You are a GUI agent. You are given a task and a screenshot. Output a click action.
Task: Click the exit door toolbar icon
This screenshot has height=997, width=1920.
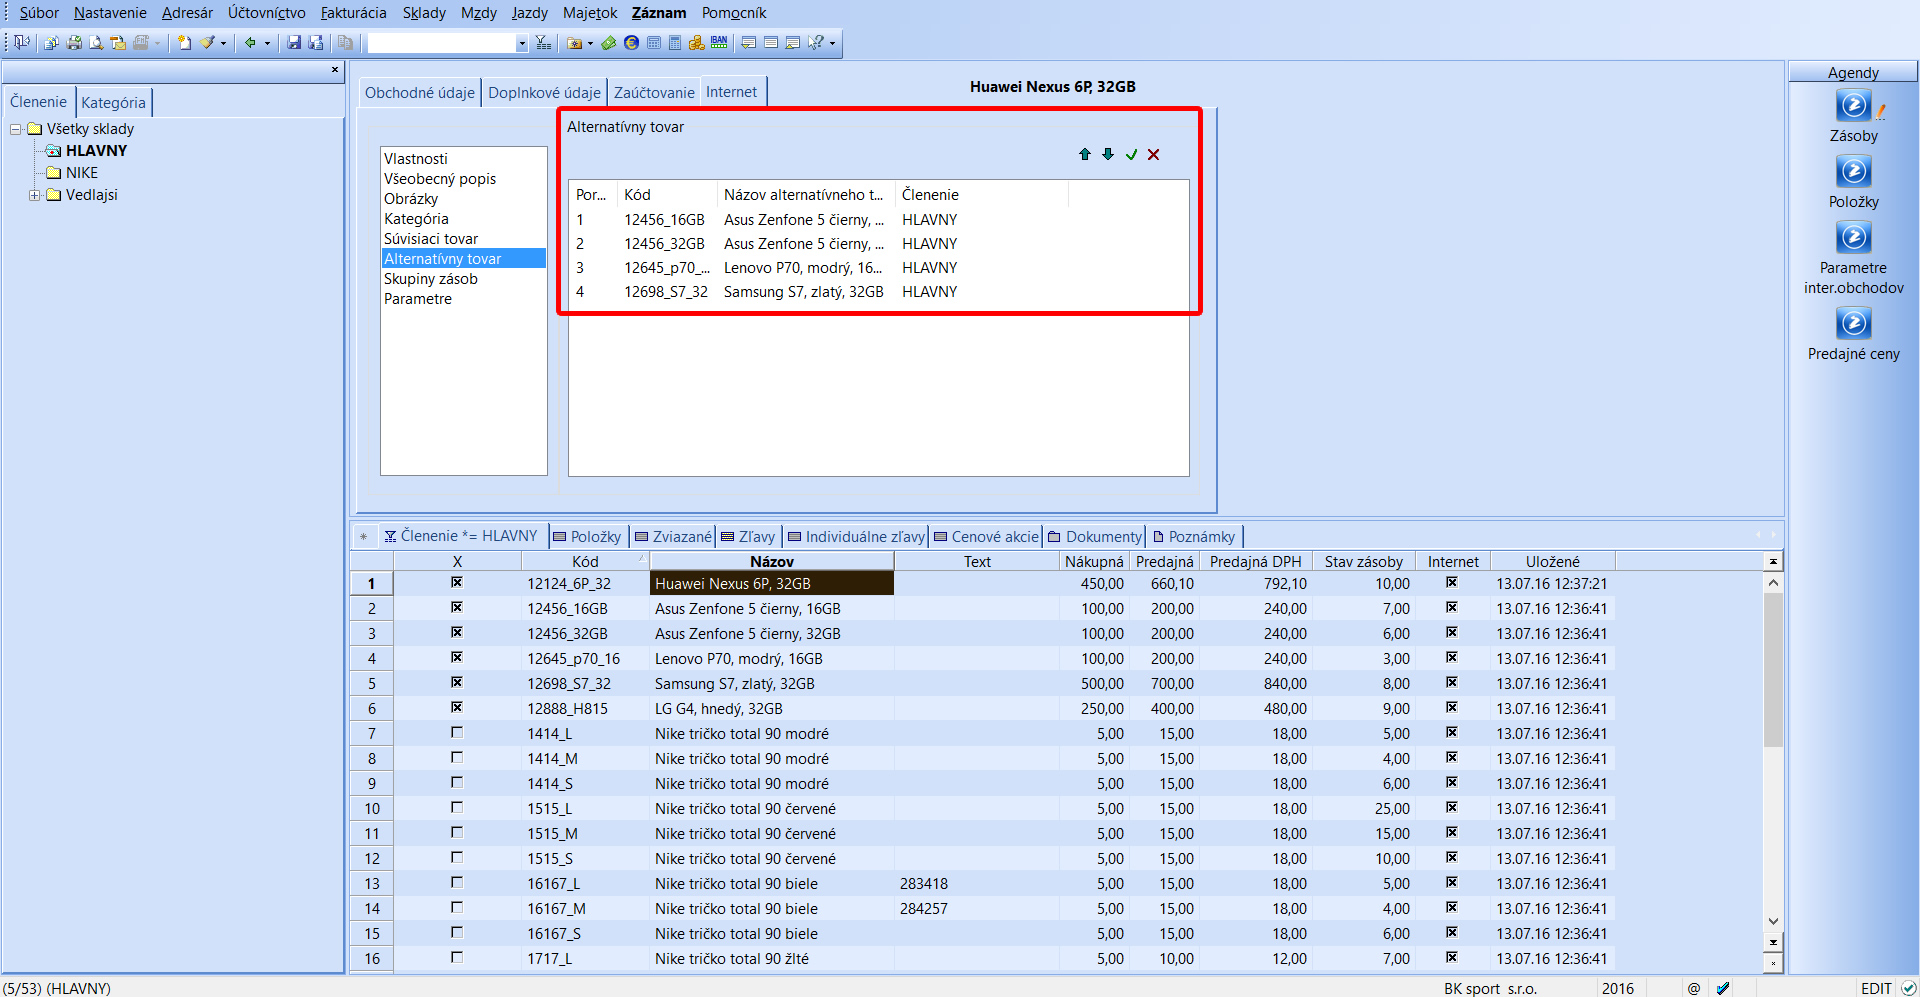point(21,42)
